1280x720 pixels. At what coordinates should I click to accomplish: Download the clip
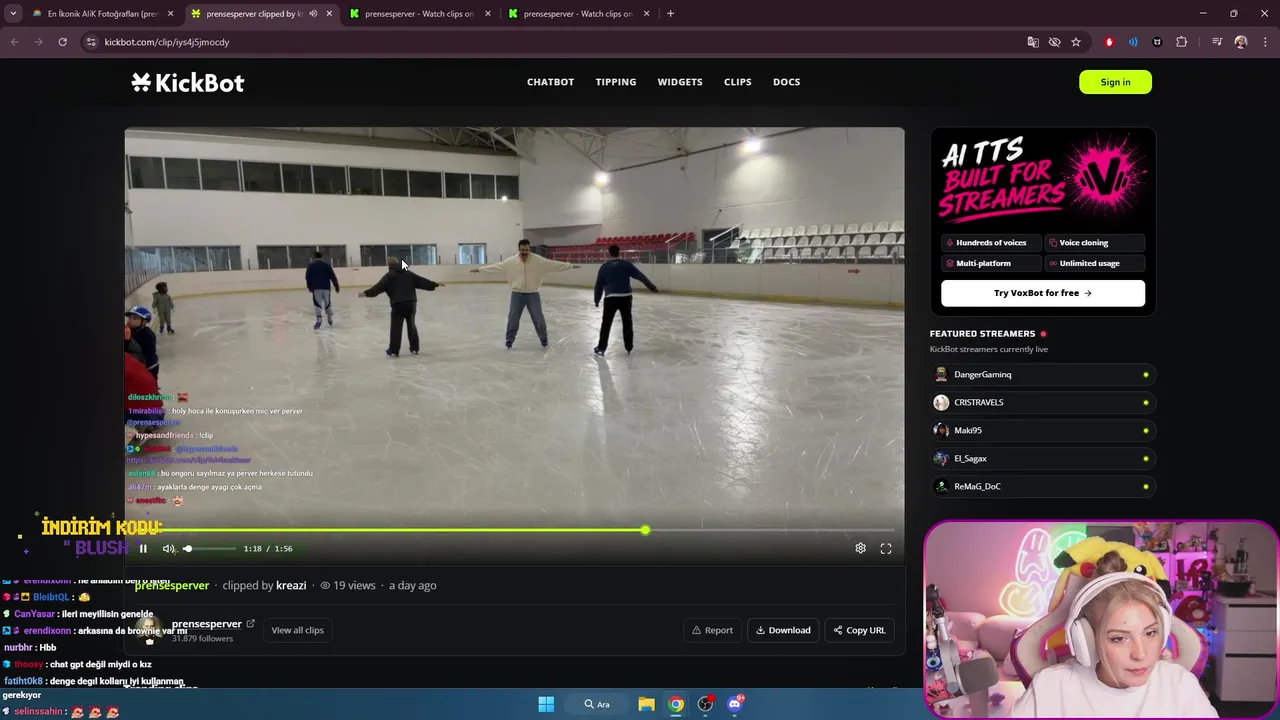tap(783, 630)
